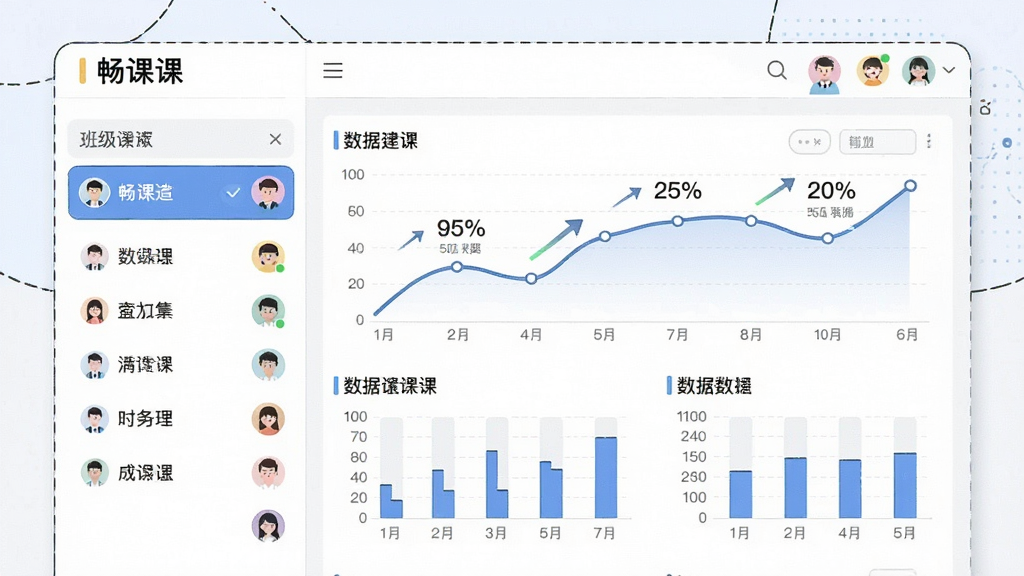The width and height of the screenshot is (1024, 576).
Task: Clear the sidebar search with the X
Action: 276,139
